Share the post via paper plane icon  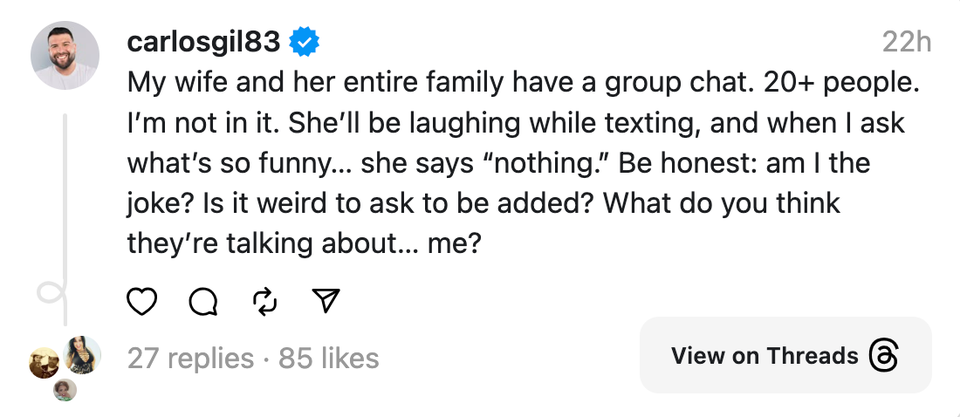[x=326, y=300]
